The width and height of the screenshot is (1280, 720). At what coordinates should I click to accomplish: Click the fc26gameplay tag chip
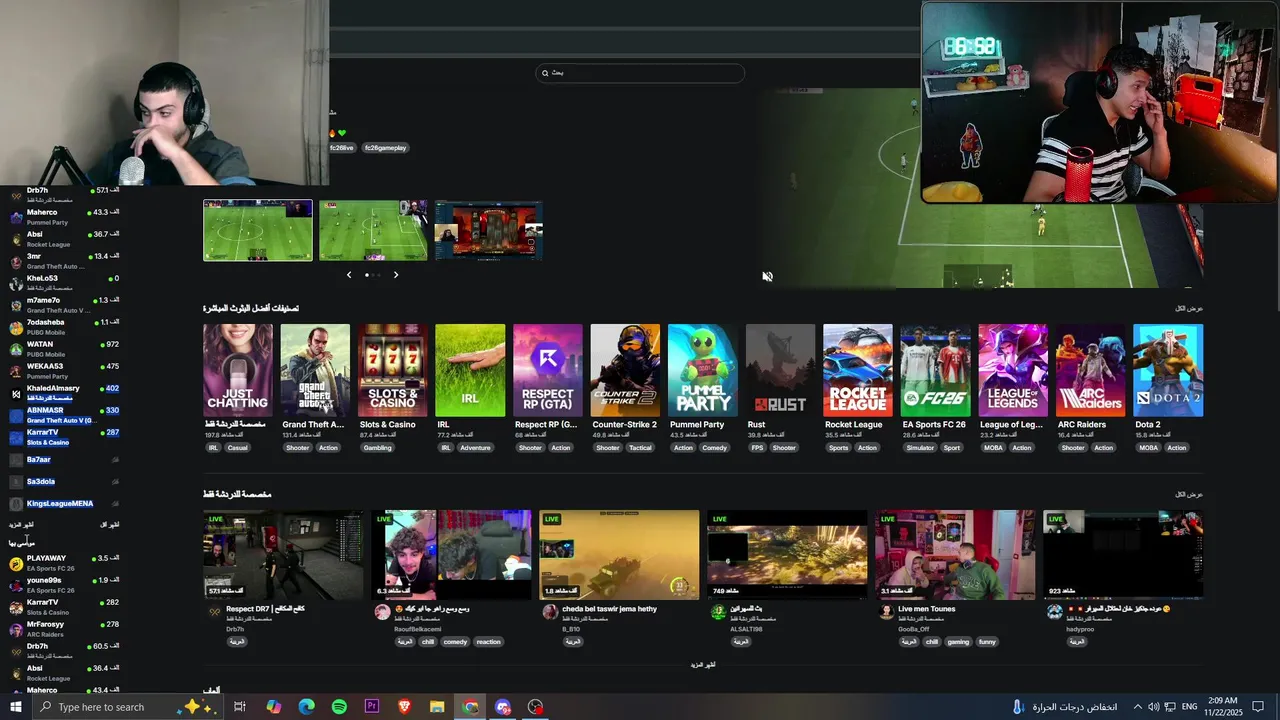(x=385, y=148)
